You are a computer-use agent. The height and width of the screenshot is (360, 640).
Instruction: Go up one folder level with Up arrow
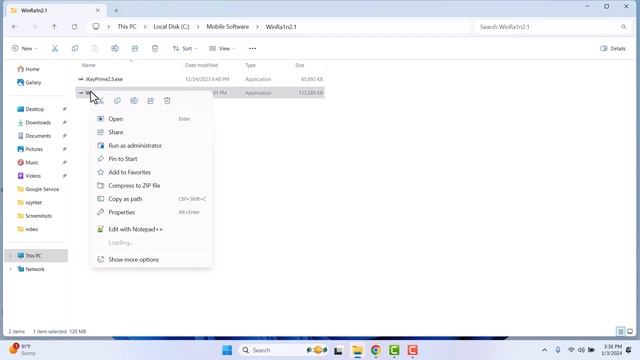click(54, 27)
